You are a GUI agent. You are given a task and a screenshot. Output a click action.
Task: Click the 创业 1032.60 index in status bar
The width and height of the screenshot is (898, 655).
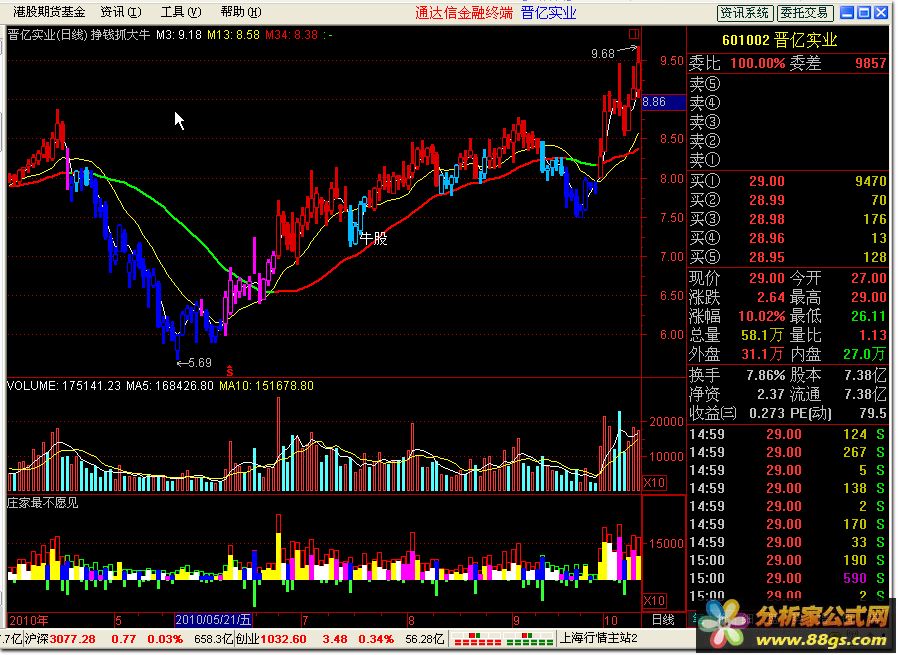click(271, 639)
